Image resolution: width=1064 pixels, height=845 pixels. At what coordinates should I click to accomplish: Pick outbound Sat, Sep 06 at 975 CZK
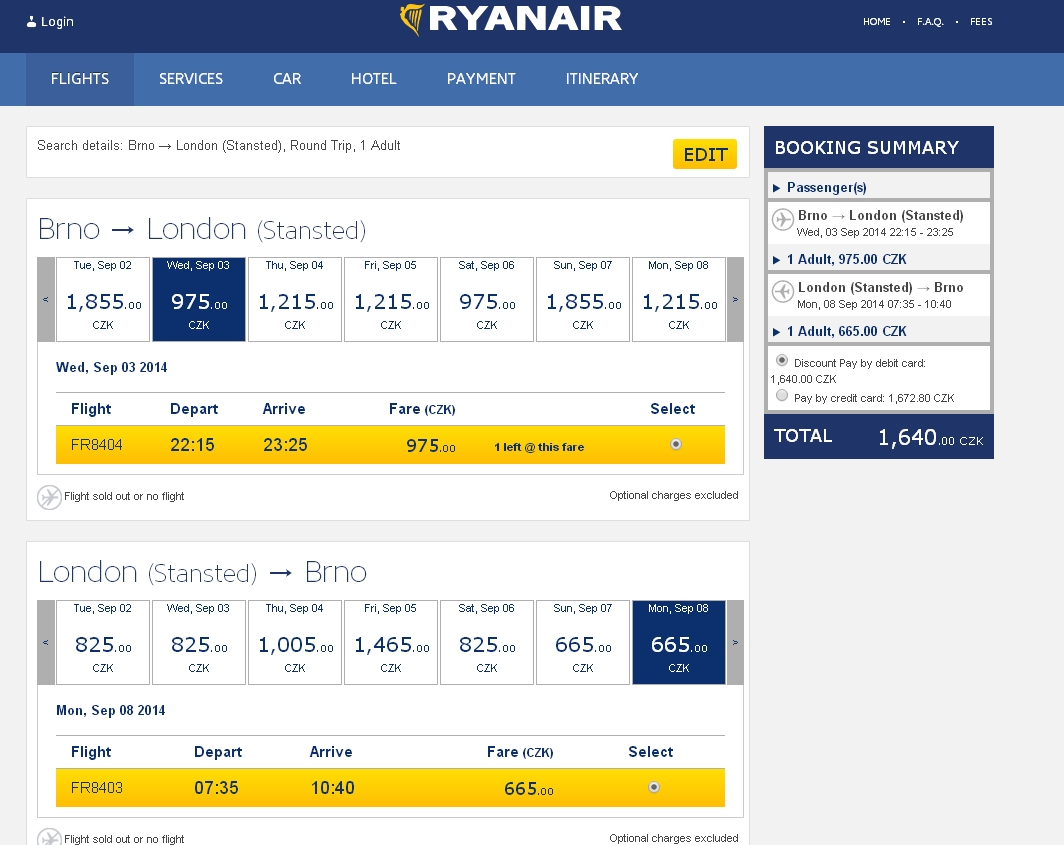pos(487,299)
